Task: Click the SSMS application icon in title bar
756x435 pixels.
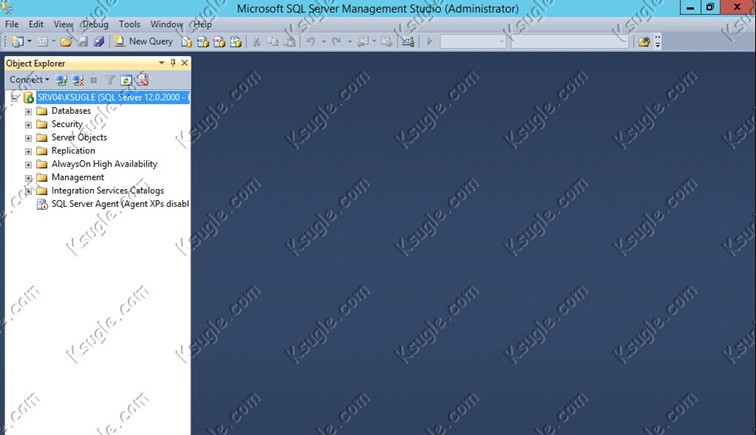Action: (7, 7)
